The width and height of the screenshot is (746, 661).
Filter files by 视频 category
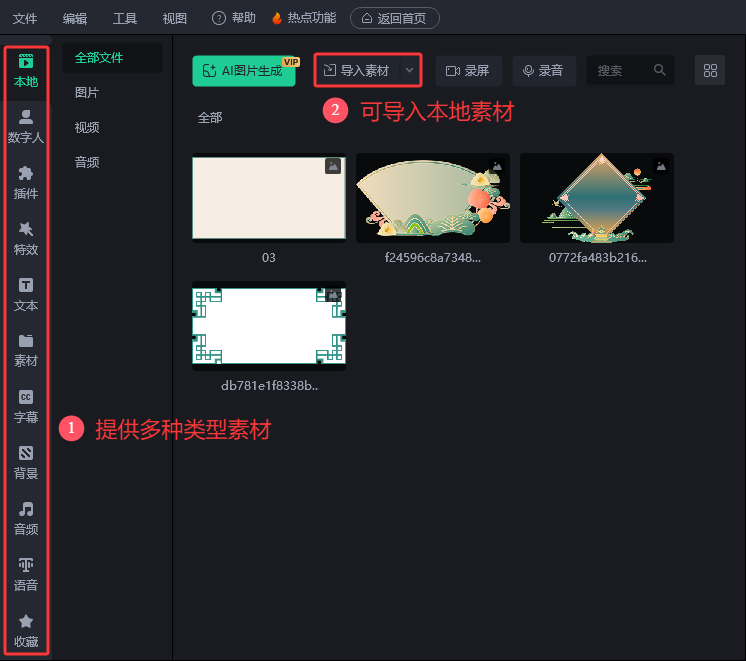coord(87,127)
